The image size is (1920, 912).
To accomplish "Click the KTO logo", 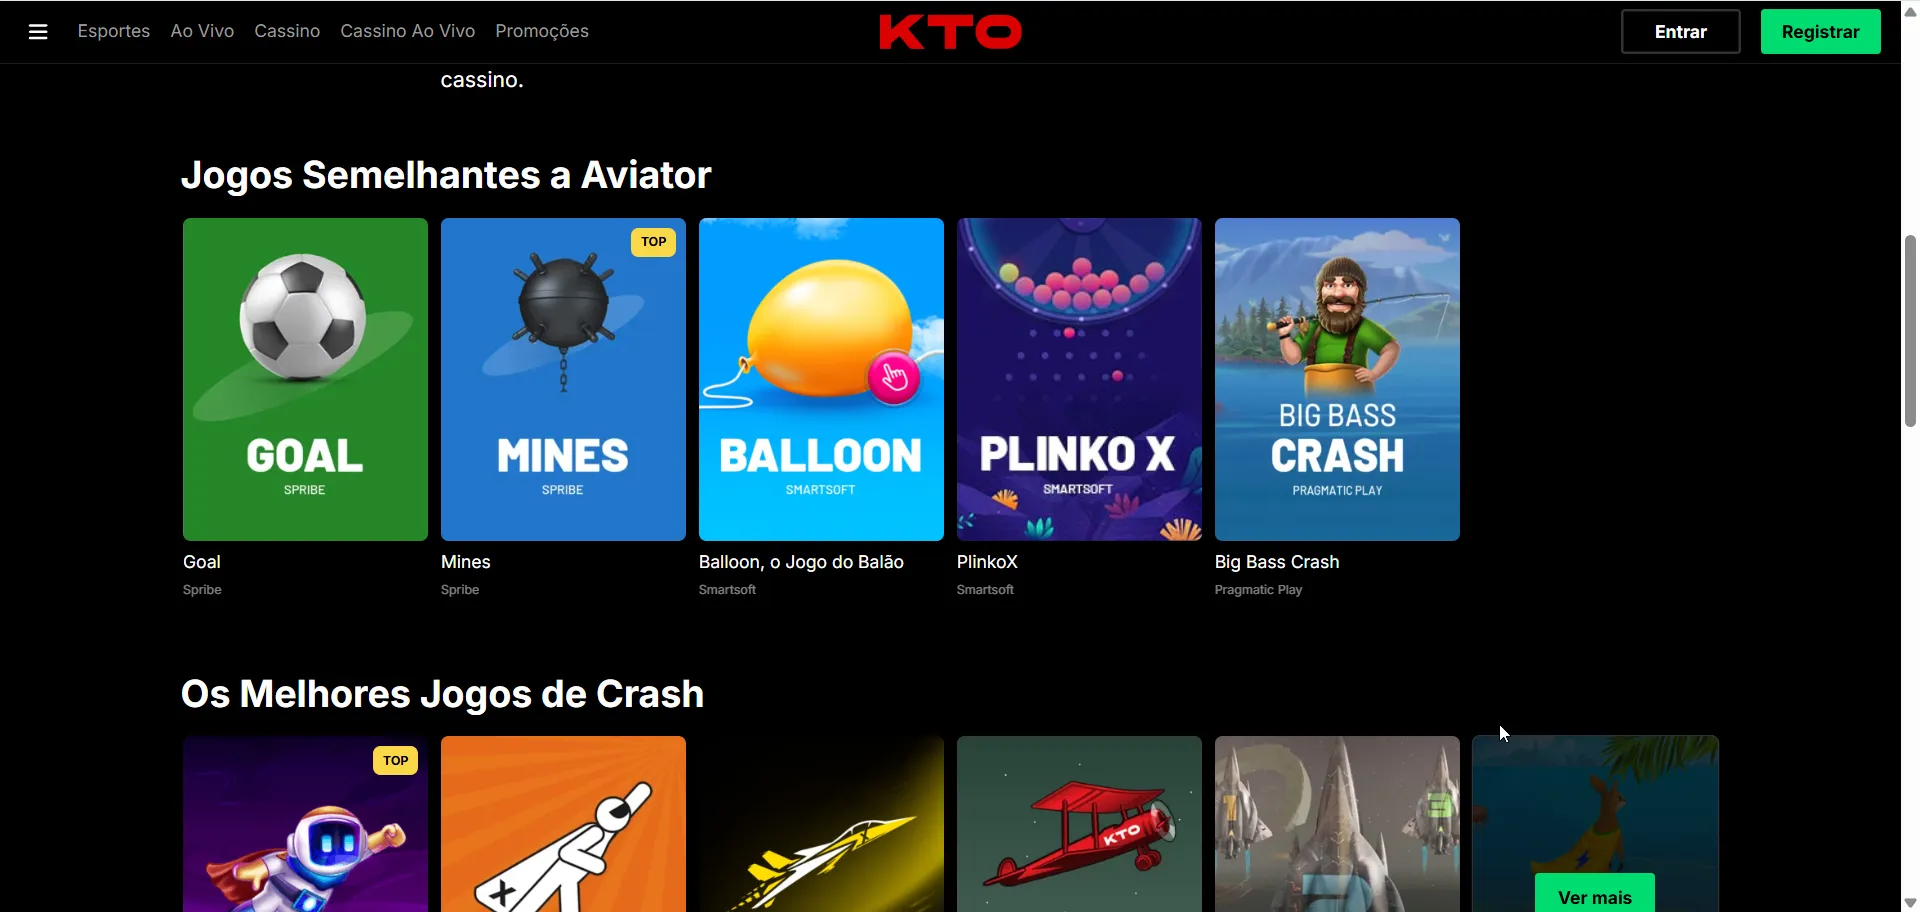I will [x=950, y=32].
